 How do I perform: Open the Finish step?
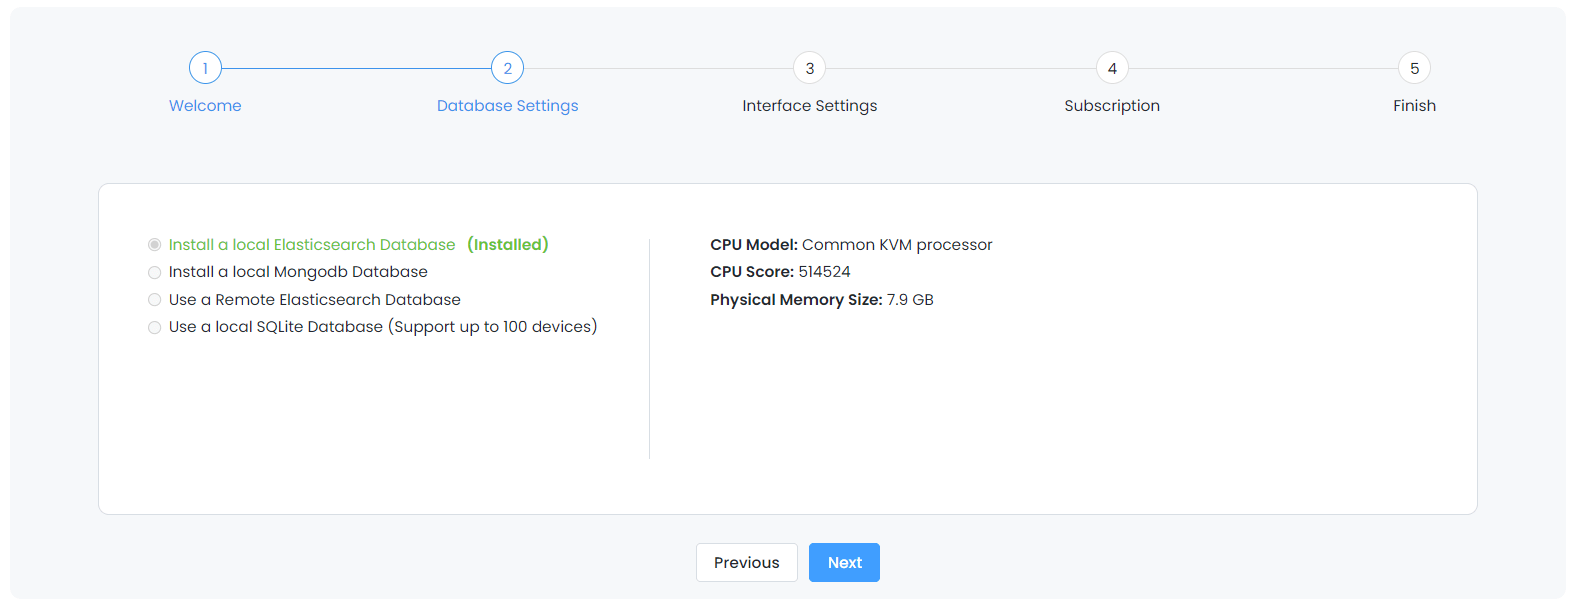click(1414, 105)
